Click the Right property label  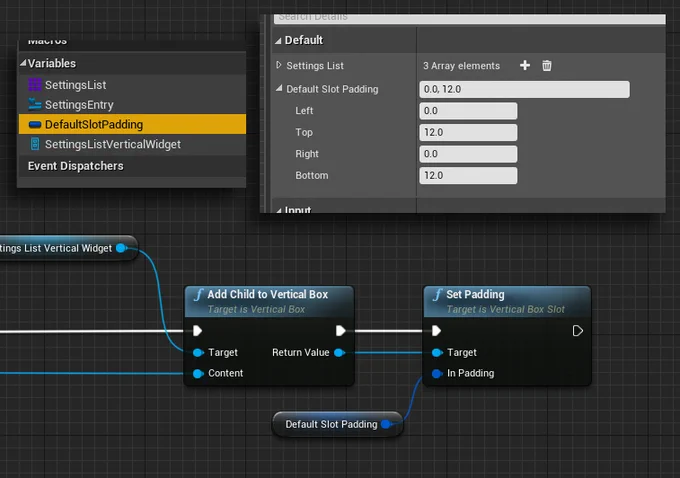(307, 154)
